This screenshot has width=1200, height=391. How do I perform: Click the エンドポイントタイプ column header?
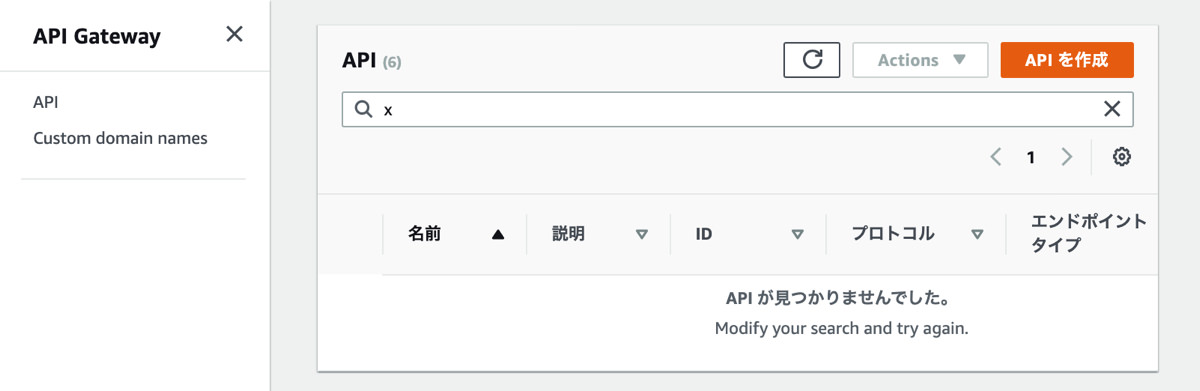[x=1088, y=233]
